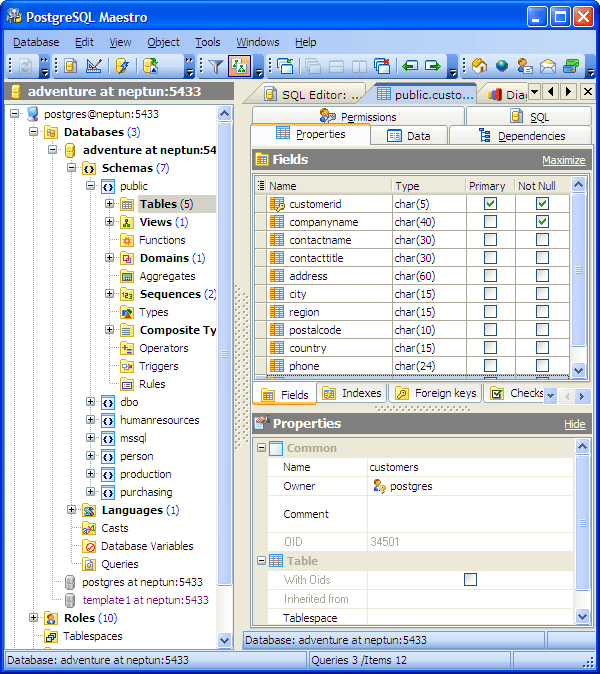Toggle Not Null checkbox for companyname

[x=542, y=222]
